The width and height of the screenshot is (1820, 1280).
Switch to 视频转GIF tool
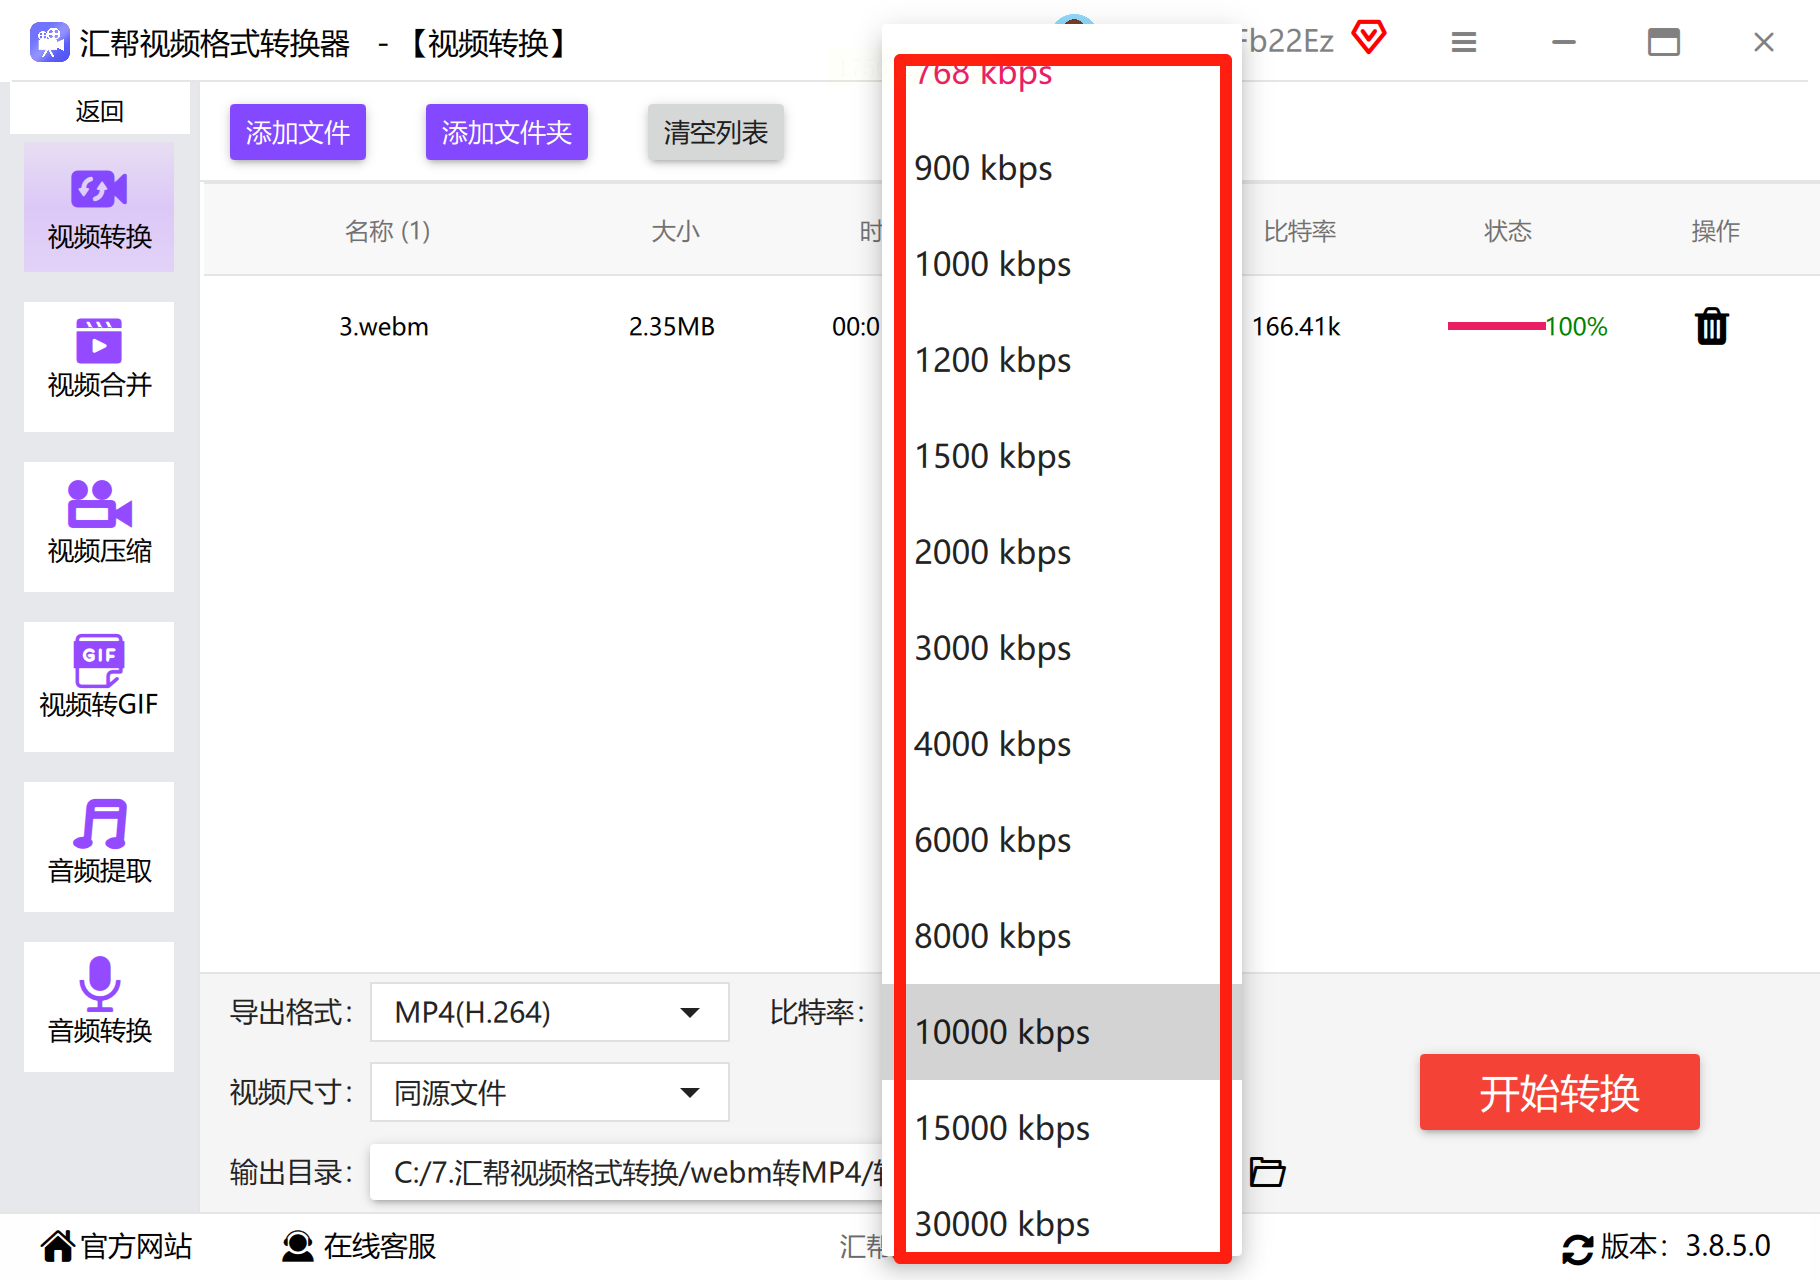(x=99, y=687)
